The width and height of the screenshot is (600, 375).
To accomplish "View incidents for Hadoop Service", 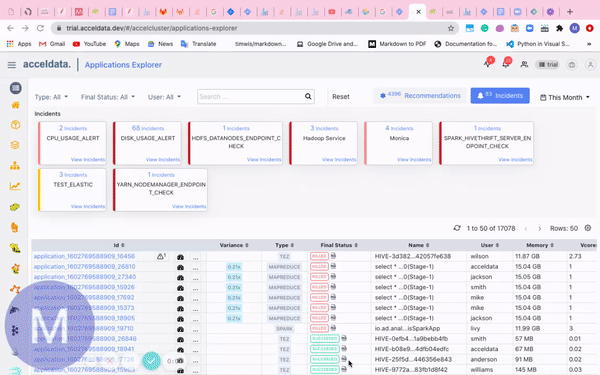I will [339, 160].
